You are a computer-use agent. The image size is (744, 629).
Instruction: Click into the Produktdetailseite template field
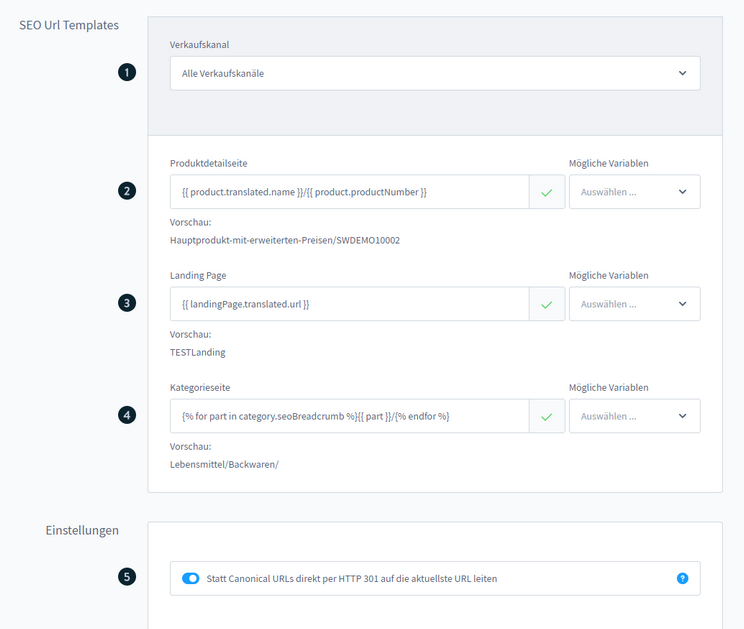pyautogui.click(x=350, y=192)
